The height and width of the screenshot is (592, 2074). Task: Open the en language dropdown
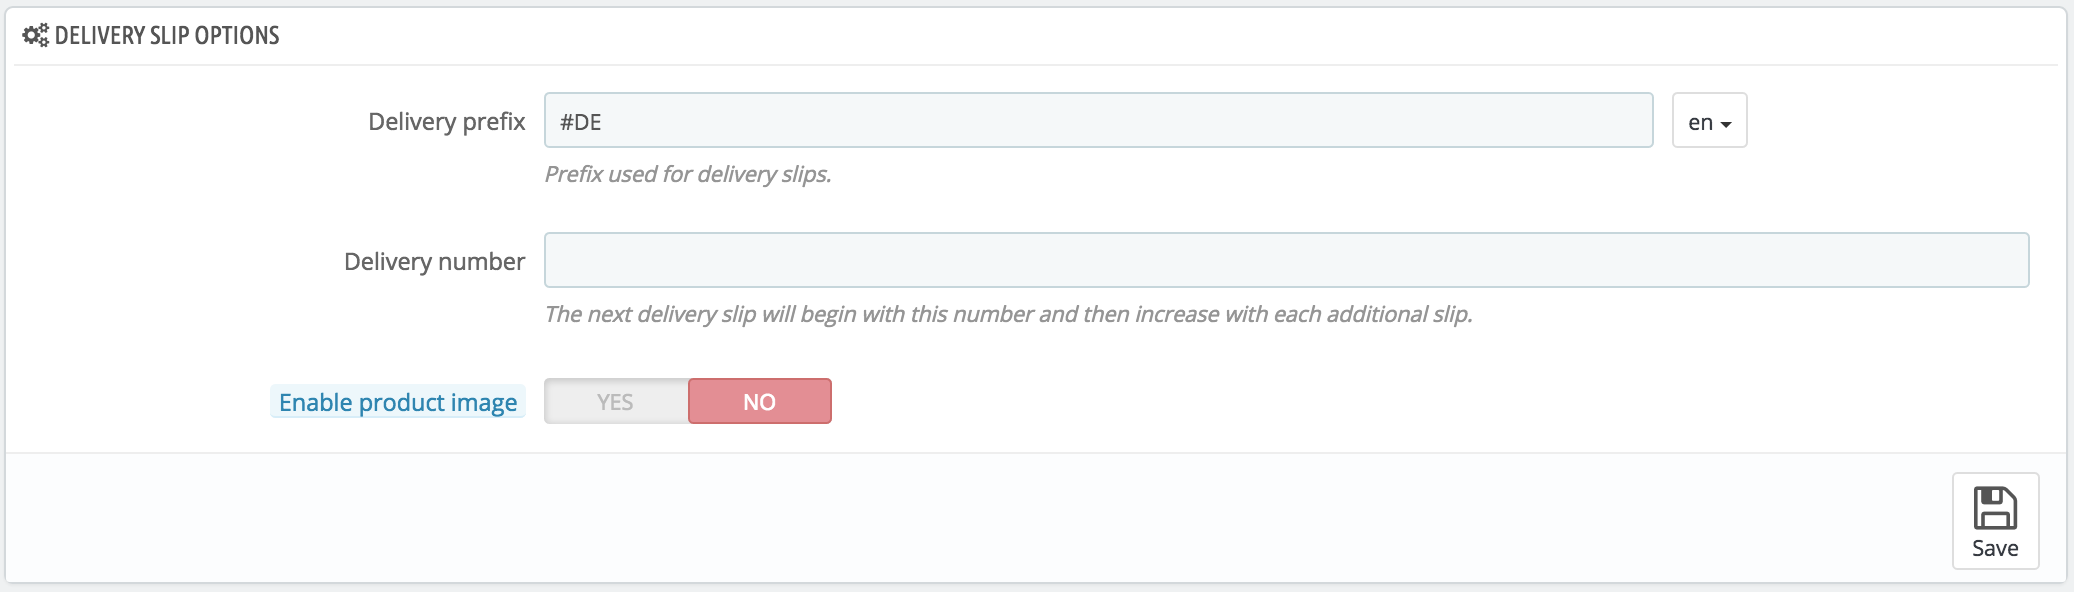click(1709, 121)
